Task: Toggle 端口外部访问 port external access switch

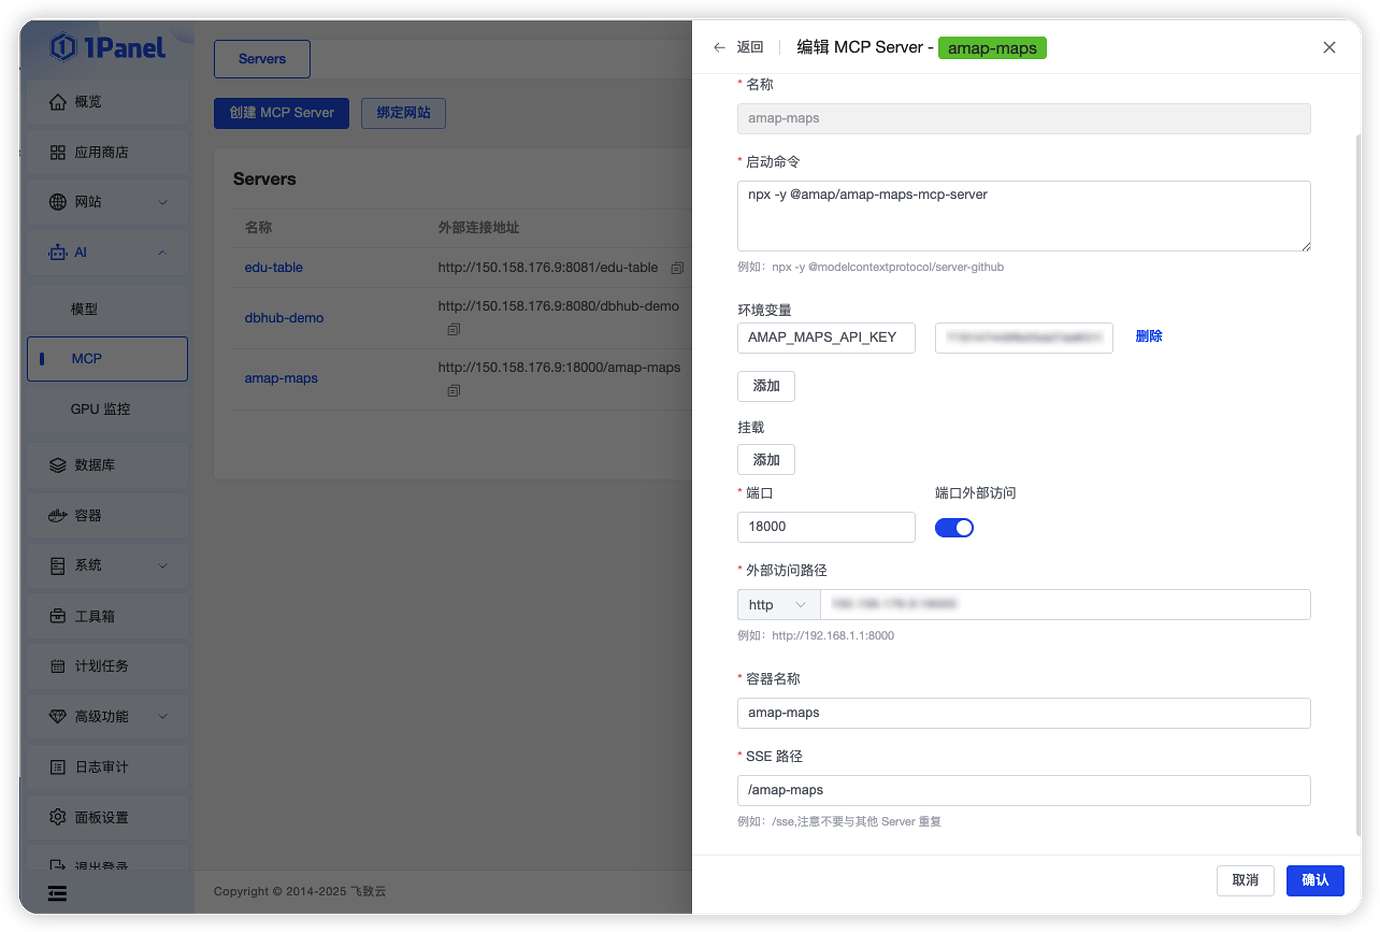Action: (x=954, y=527)
